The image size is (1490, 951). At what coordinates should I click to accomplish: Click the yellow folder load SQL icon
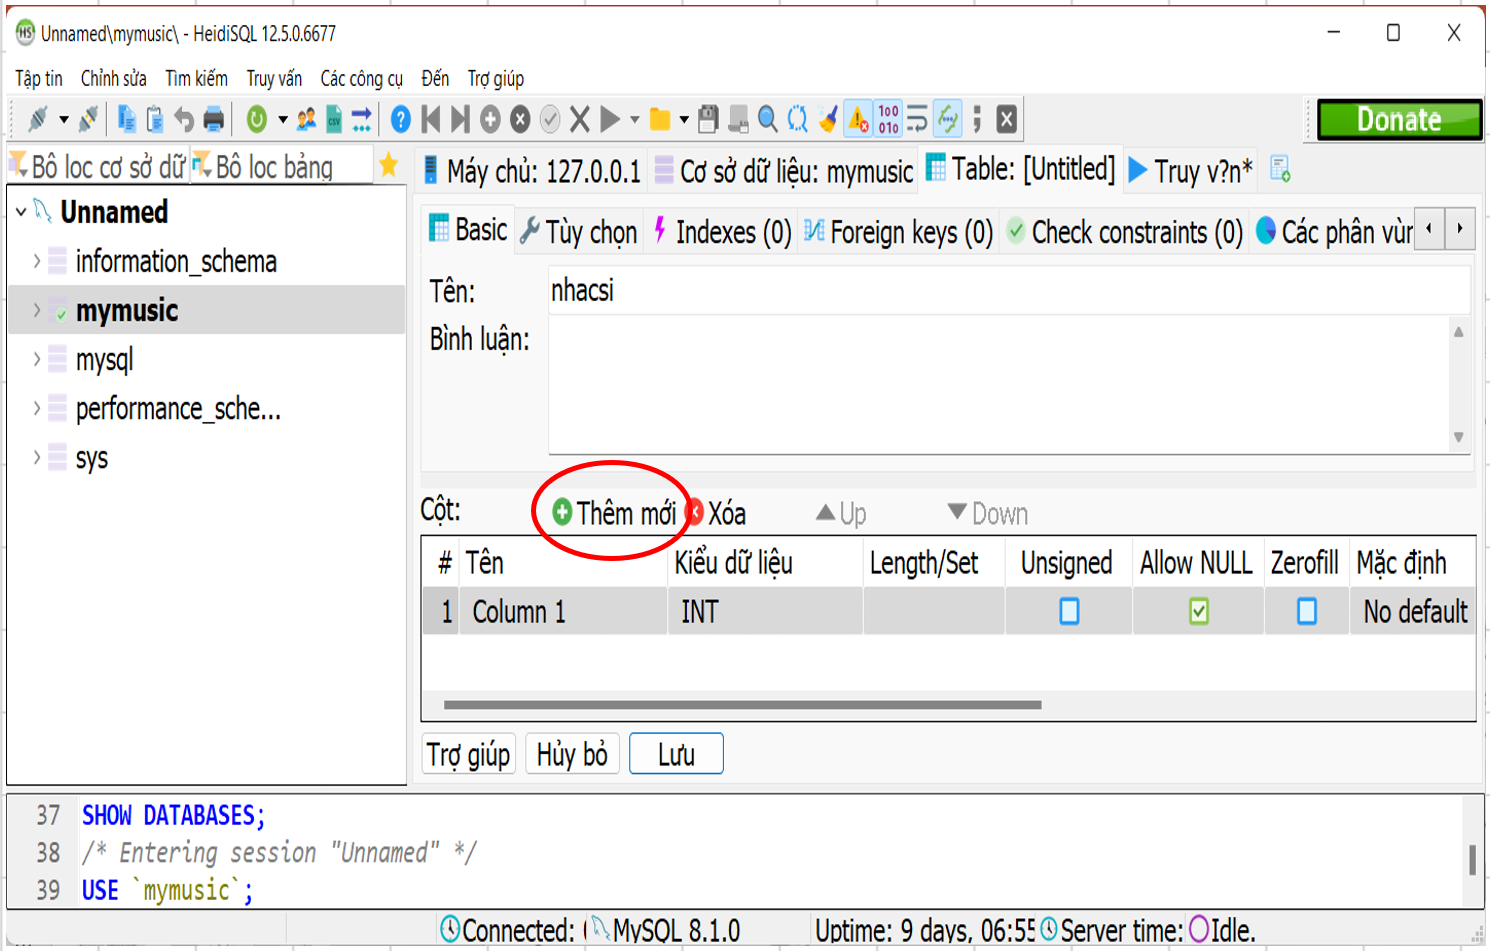pos(660,120)
